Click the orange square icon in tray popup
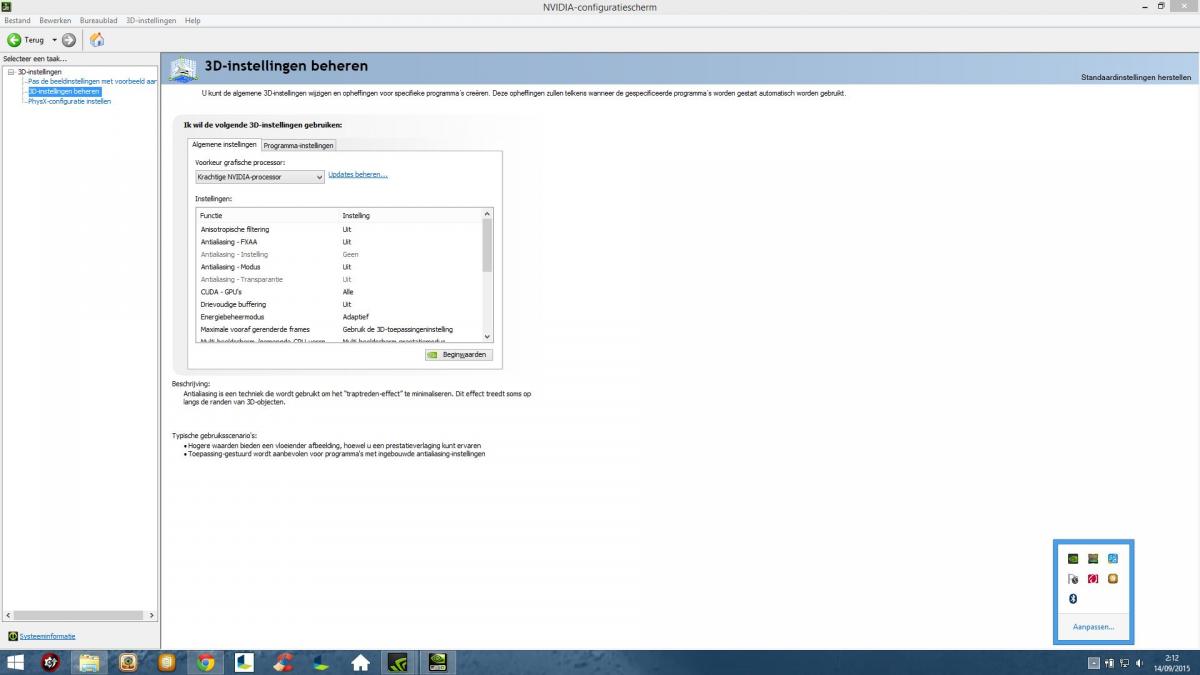Viewport: 1200px width, 675px height. (x=1113, y=579)
